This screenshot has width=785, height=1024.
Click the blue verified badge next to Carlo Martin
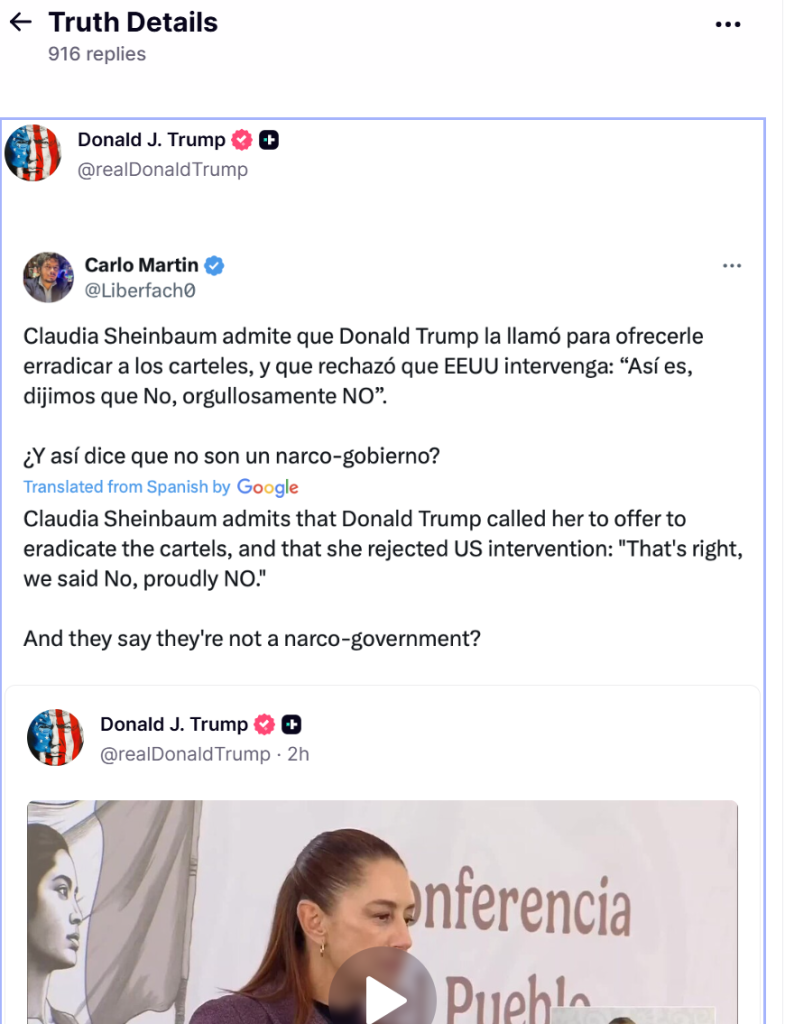coord(214,265)
